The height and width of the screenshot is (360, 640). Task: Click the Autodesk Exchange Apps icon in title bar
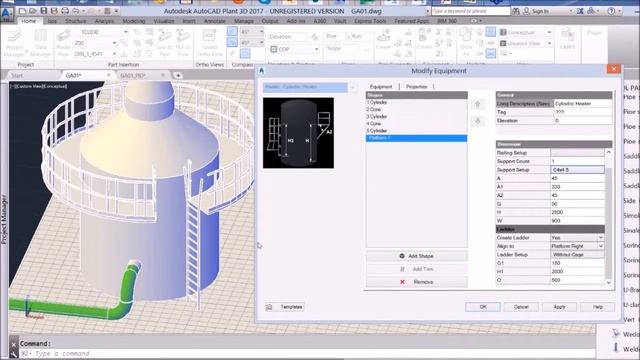[580, 11]
